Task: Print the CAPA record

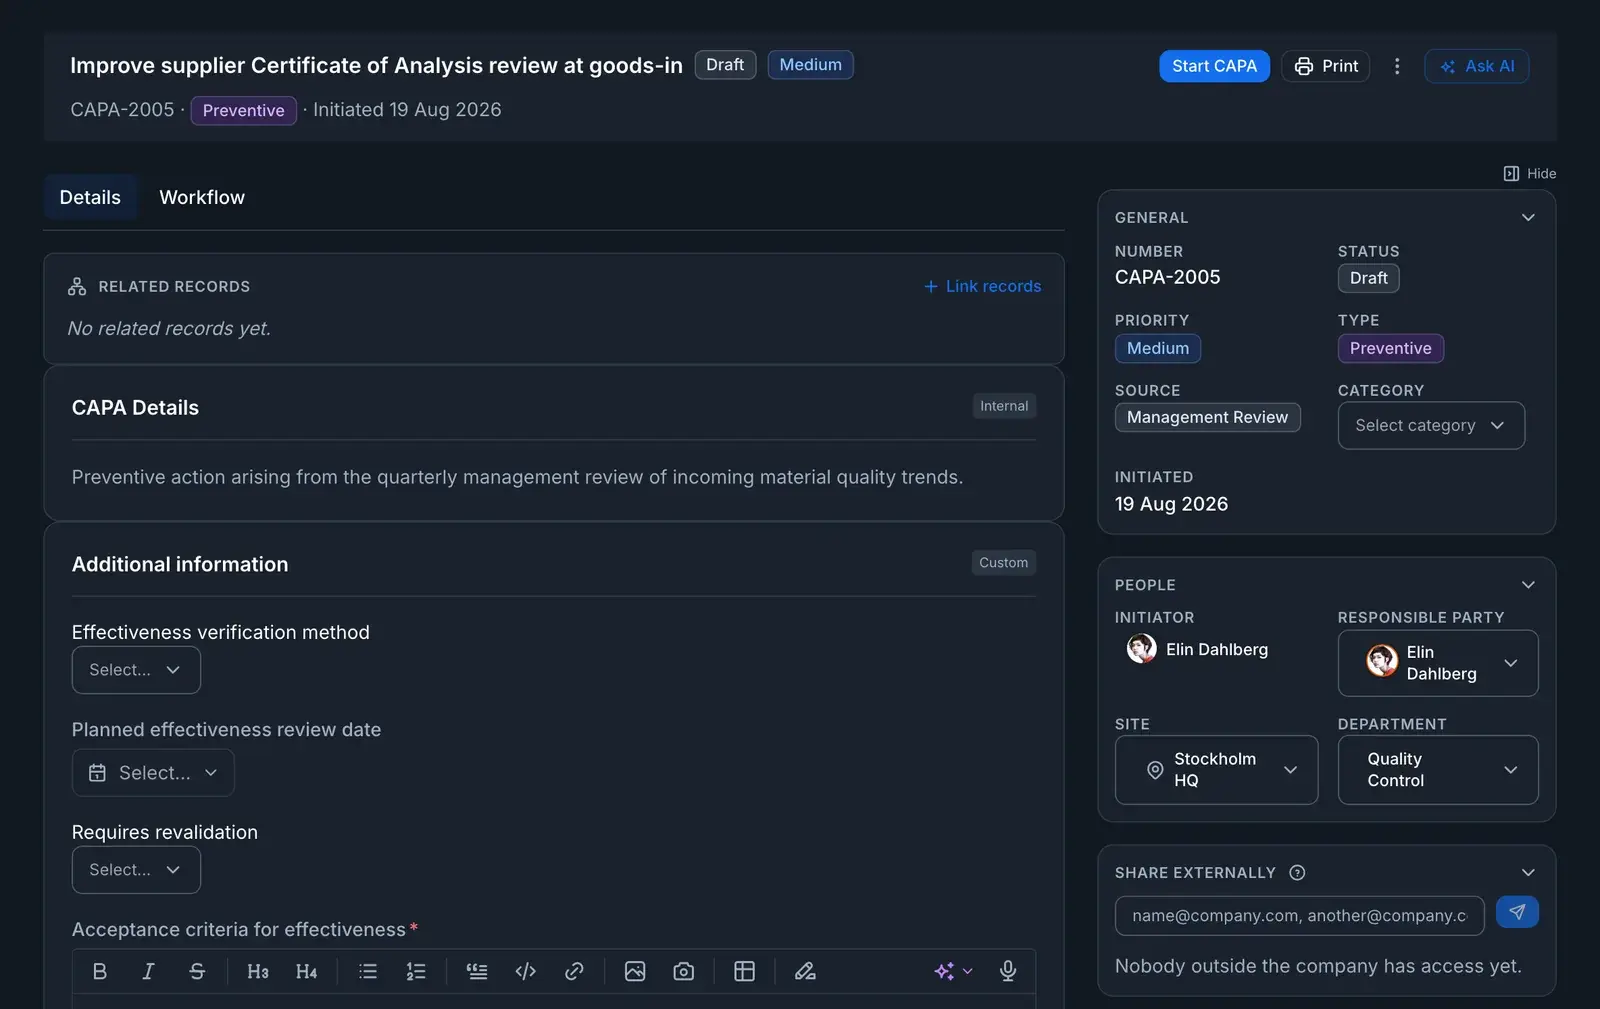Action: tap(1326, 66)
